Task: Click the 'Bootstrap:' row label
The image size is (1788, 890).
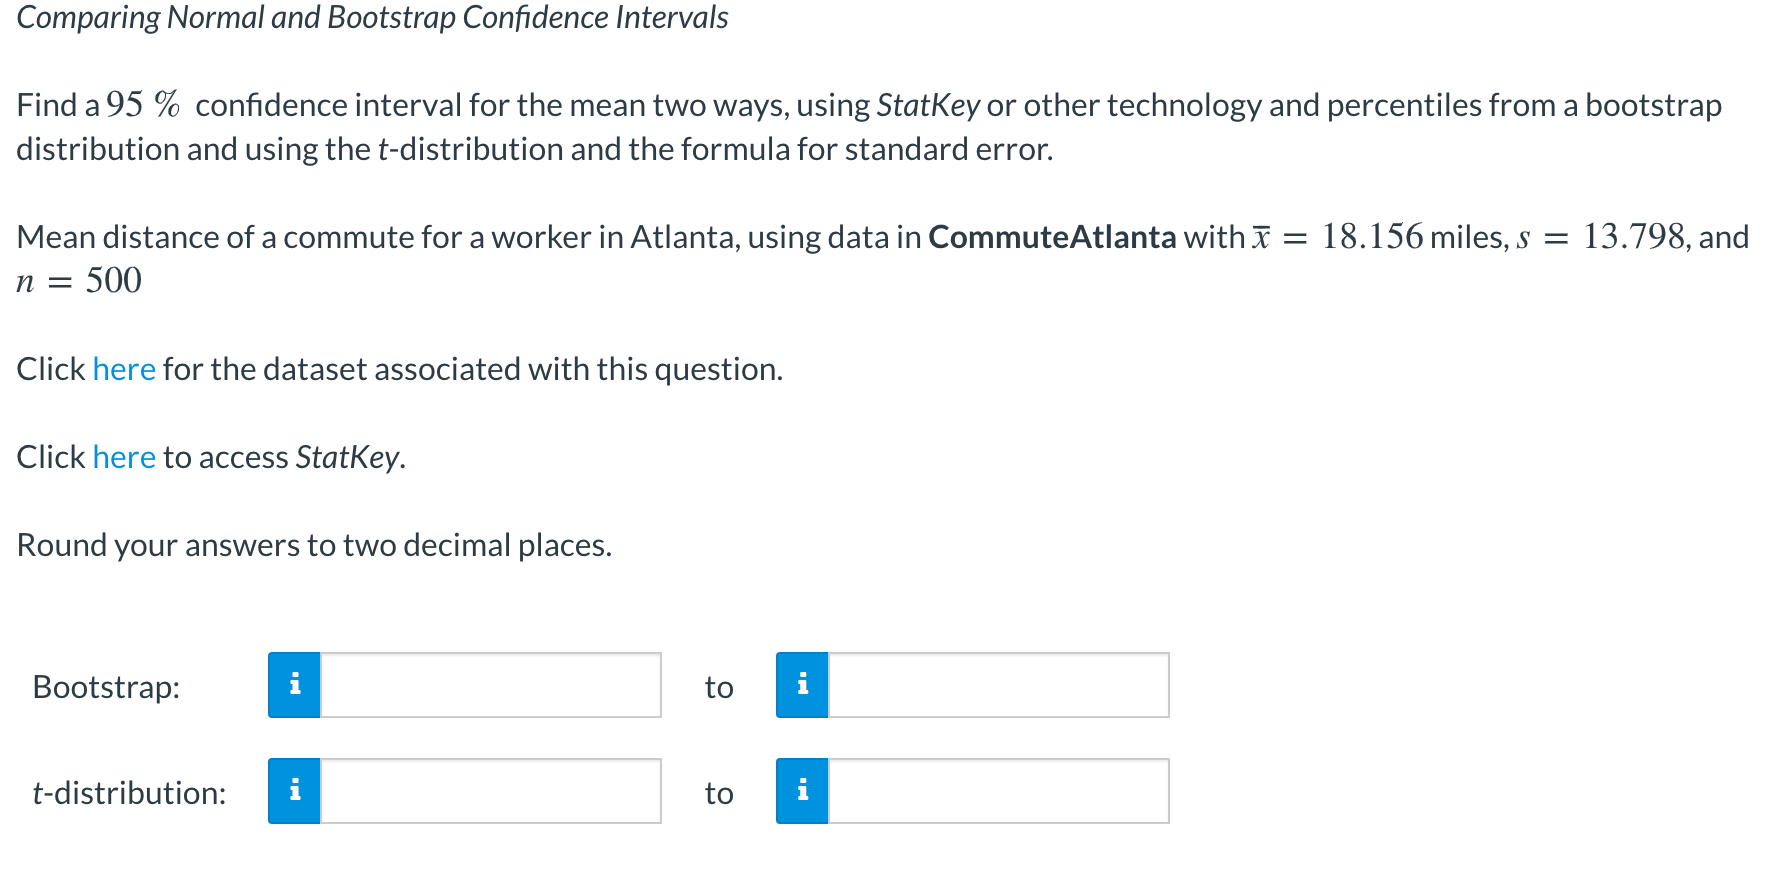Action: (x=106, y=687)
